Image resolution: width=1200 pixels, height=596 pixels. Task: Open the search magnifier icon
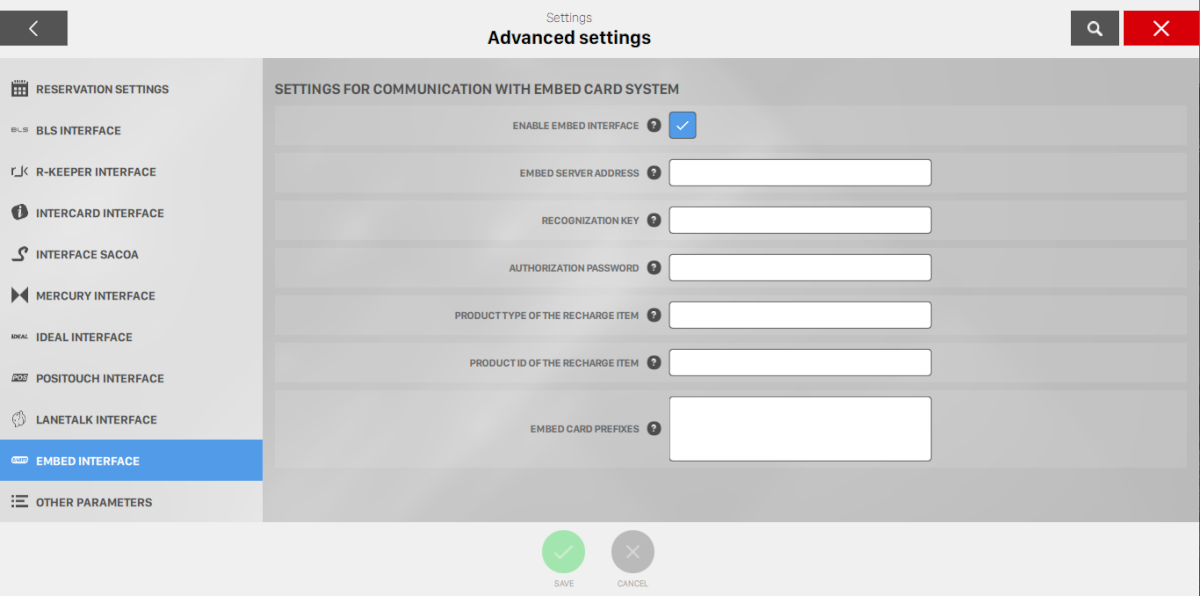tap(1095, 29)
